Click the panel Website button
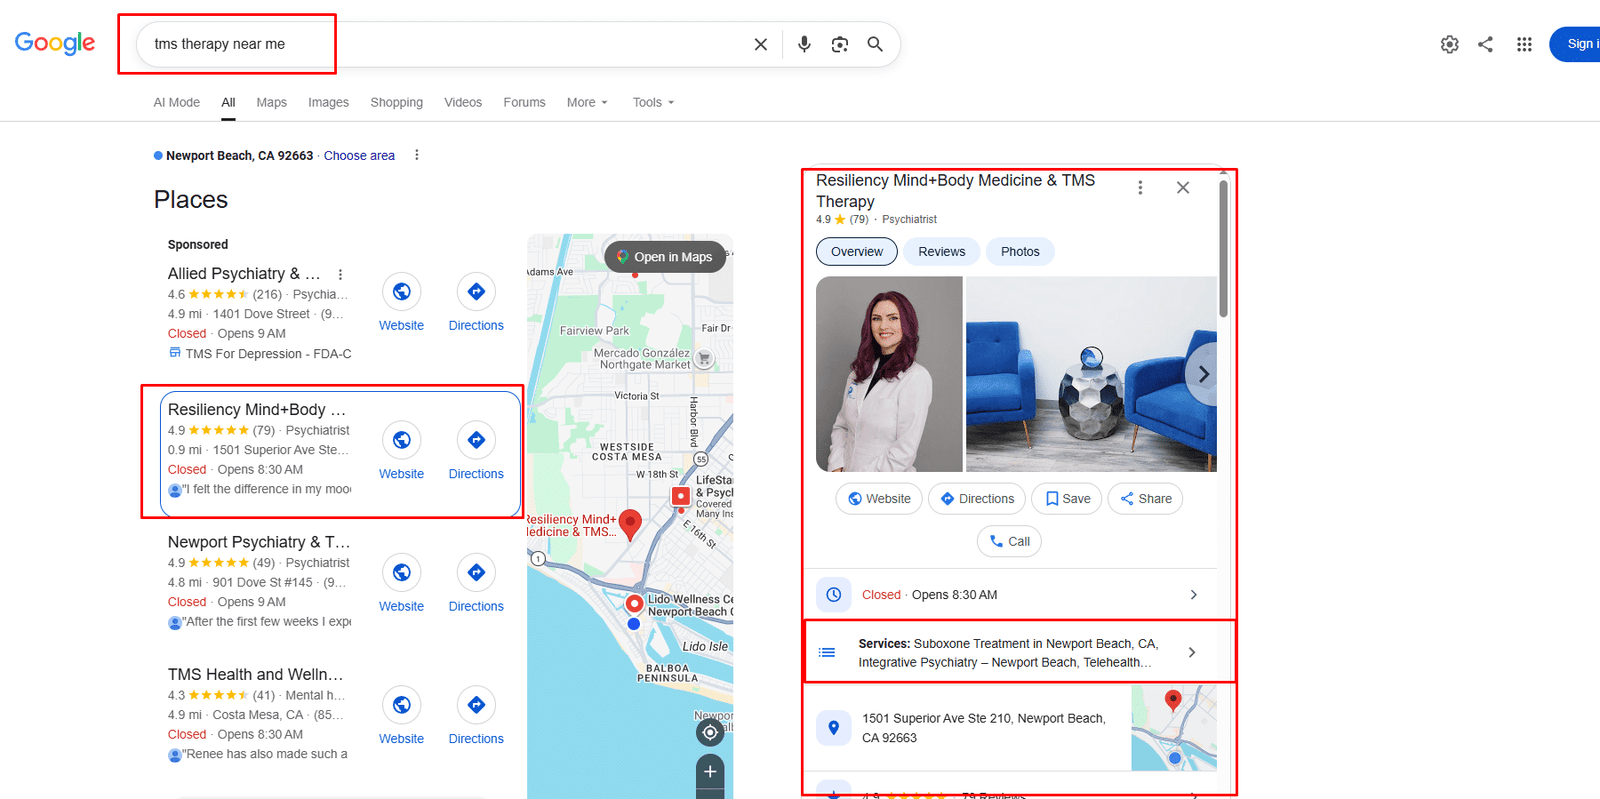This screenshot has width=1600, height=799. [879, 499]
